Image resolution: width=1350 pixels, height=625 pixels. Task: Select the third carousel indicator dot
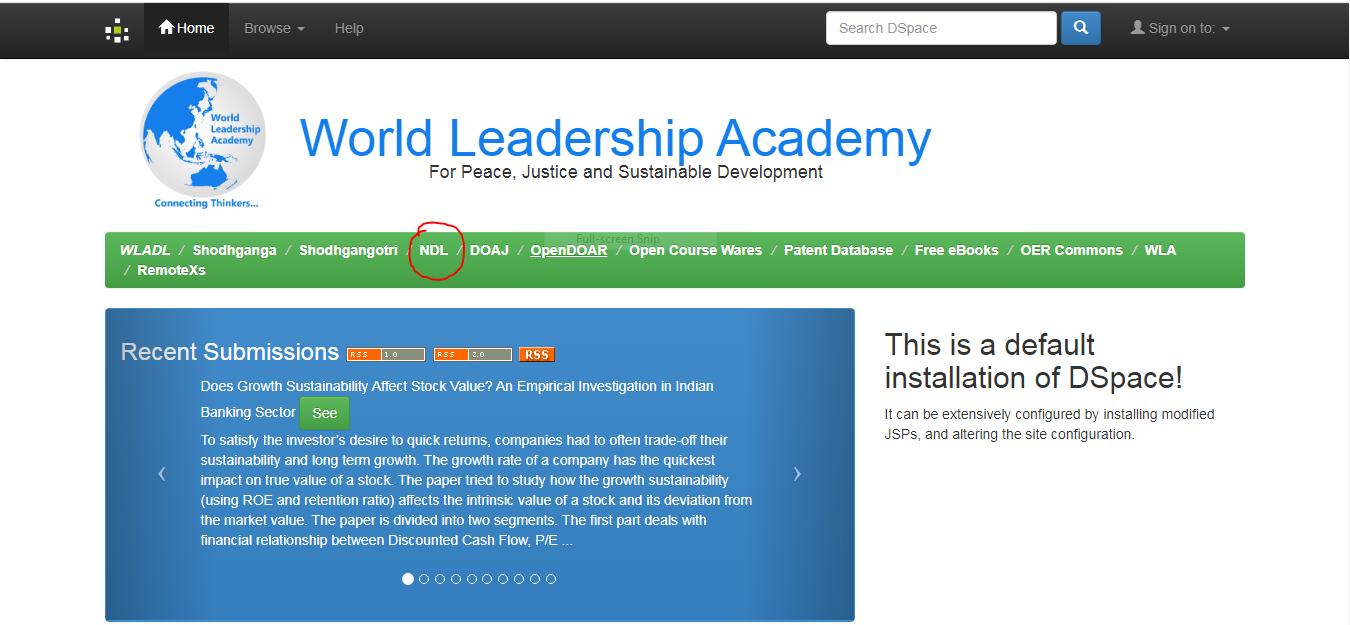[x=440, y=579]
